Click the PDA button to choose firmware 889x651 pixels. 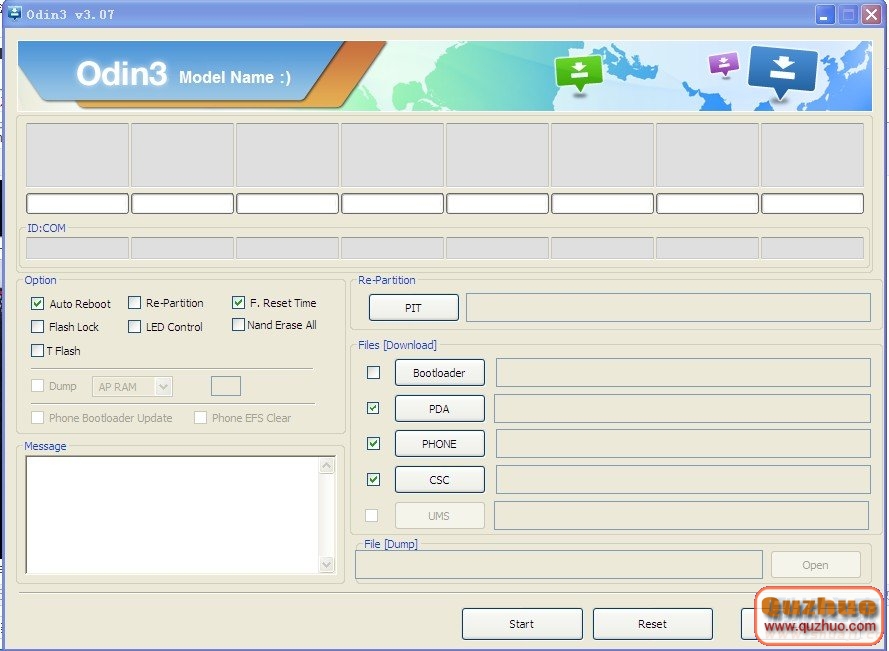click(439, 409)
